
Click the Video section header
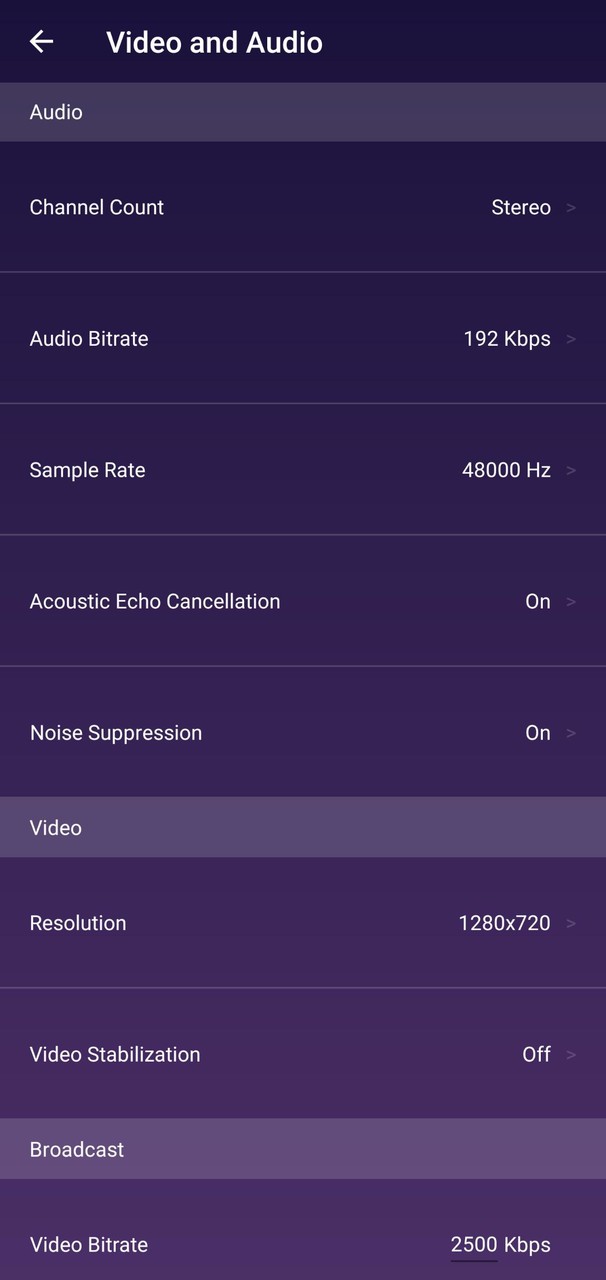(x=56, y=827)
